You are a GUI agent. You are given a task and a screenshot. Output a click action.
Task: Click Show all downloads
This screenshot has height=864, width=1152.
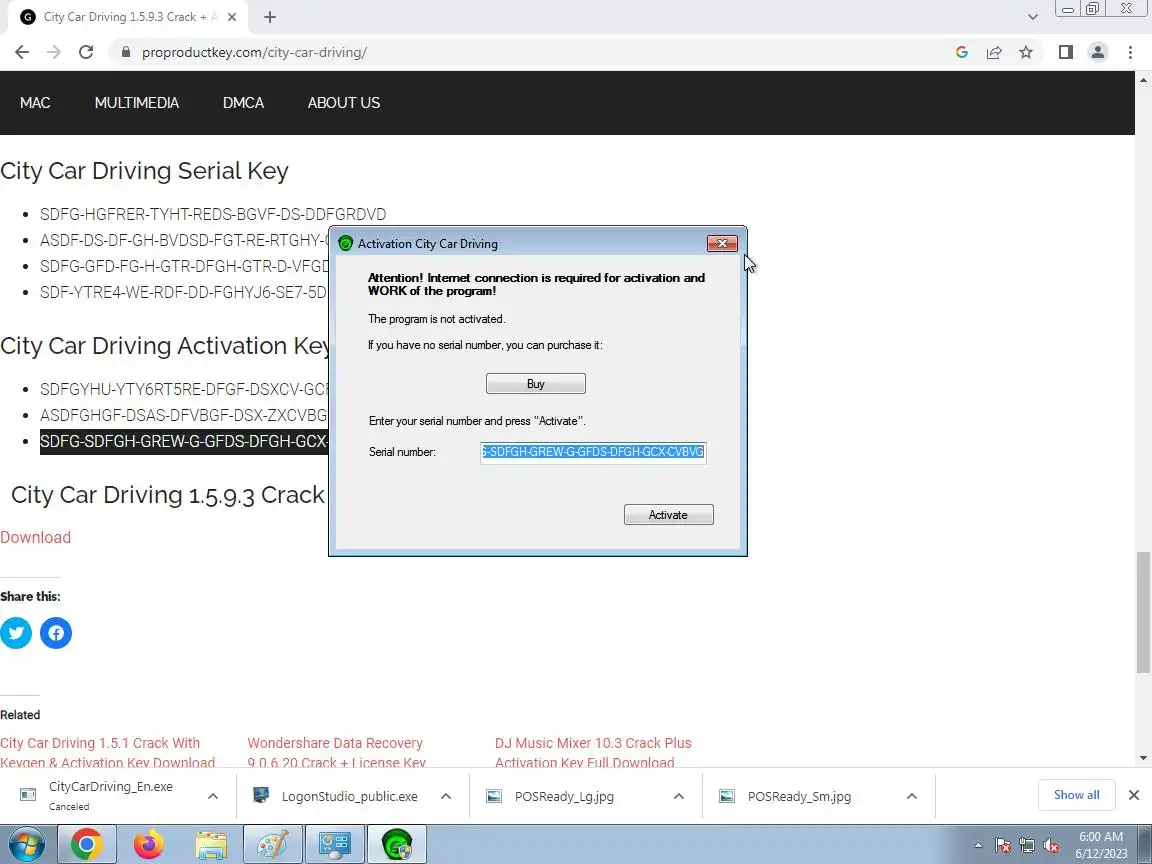click(1076, 795)
